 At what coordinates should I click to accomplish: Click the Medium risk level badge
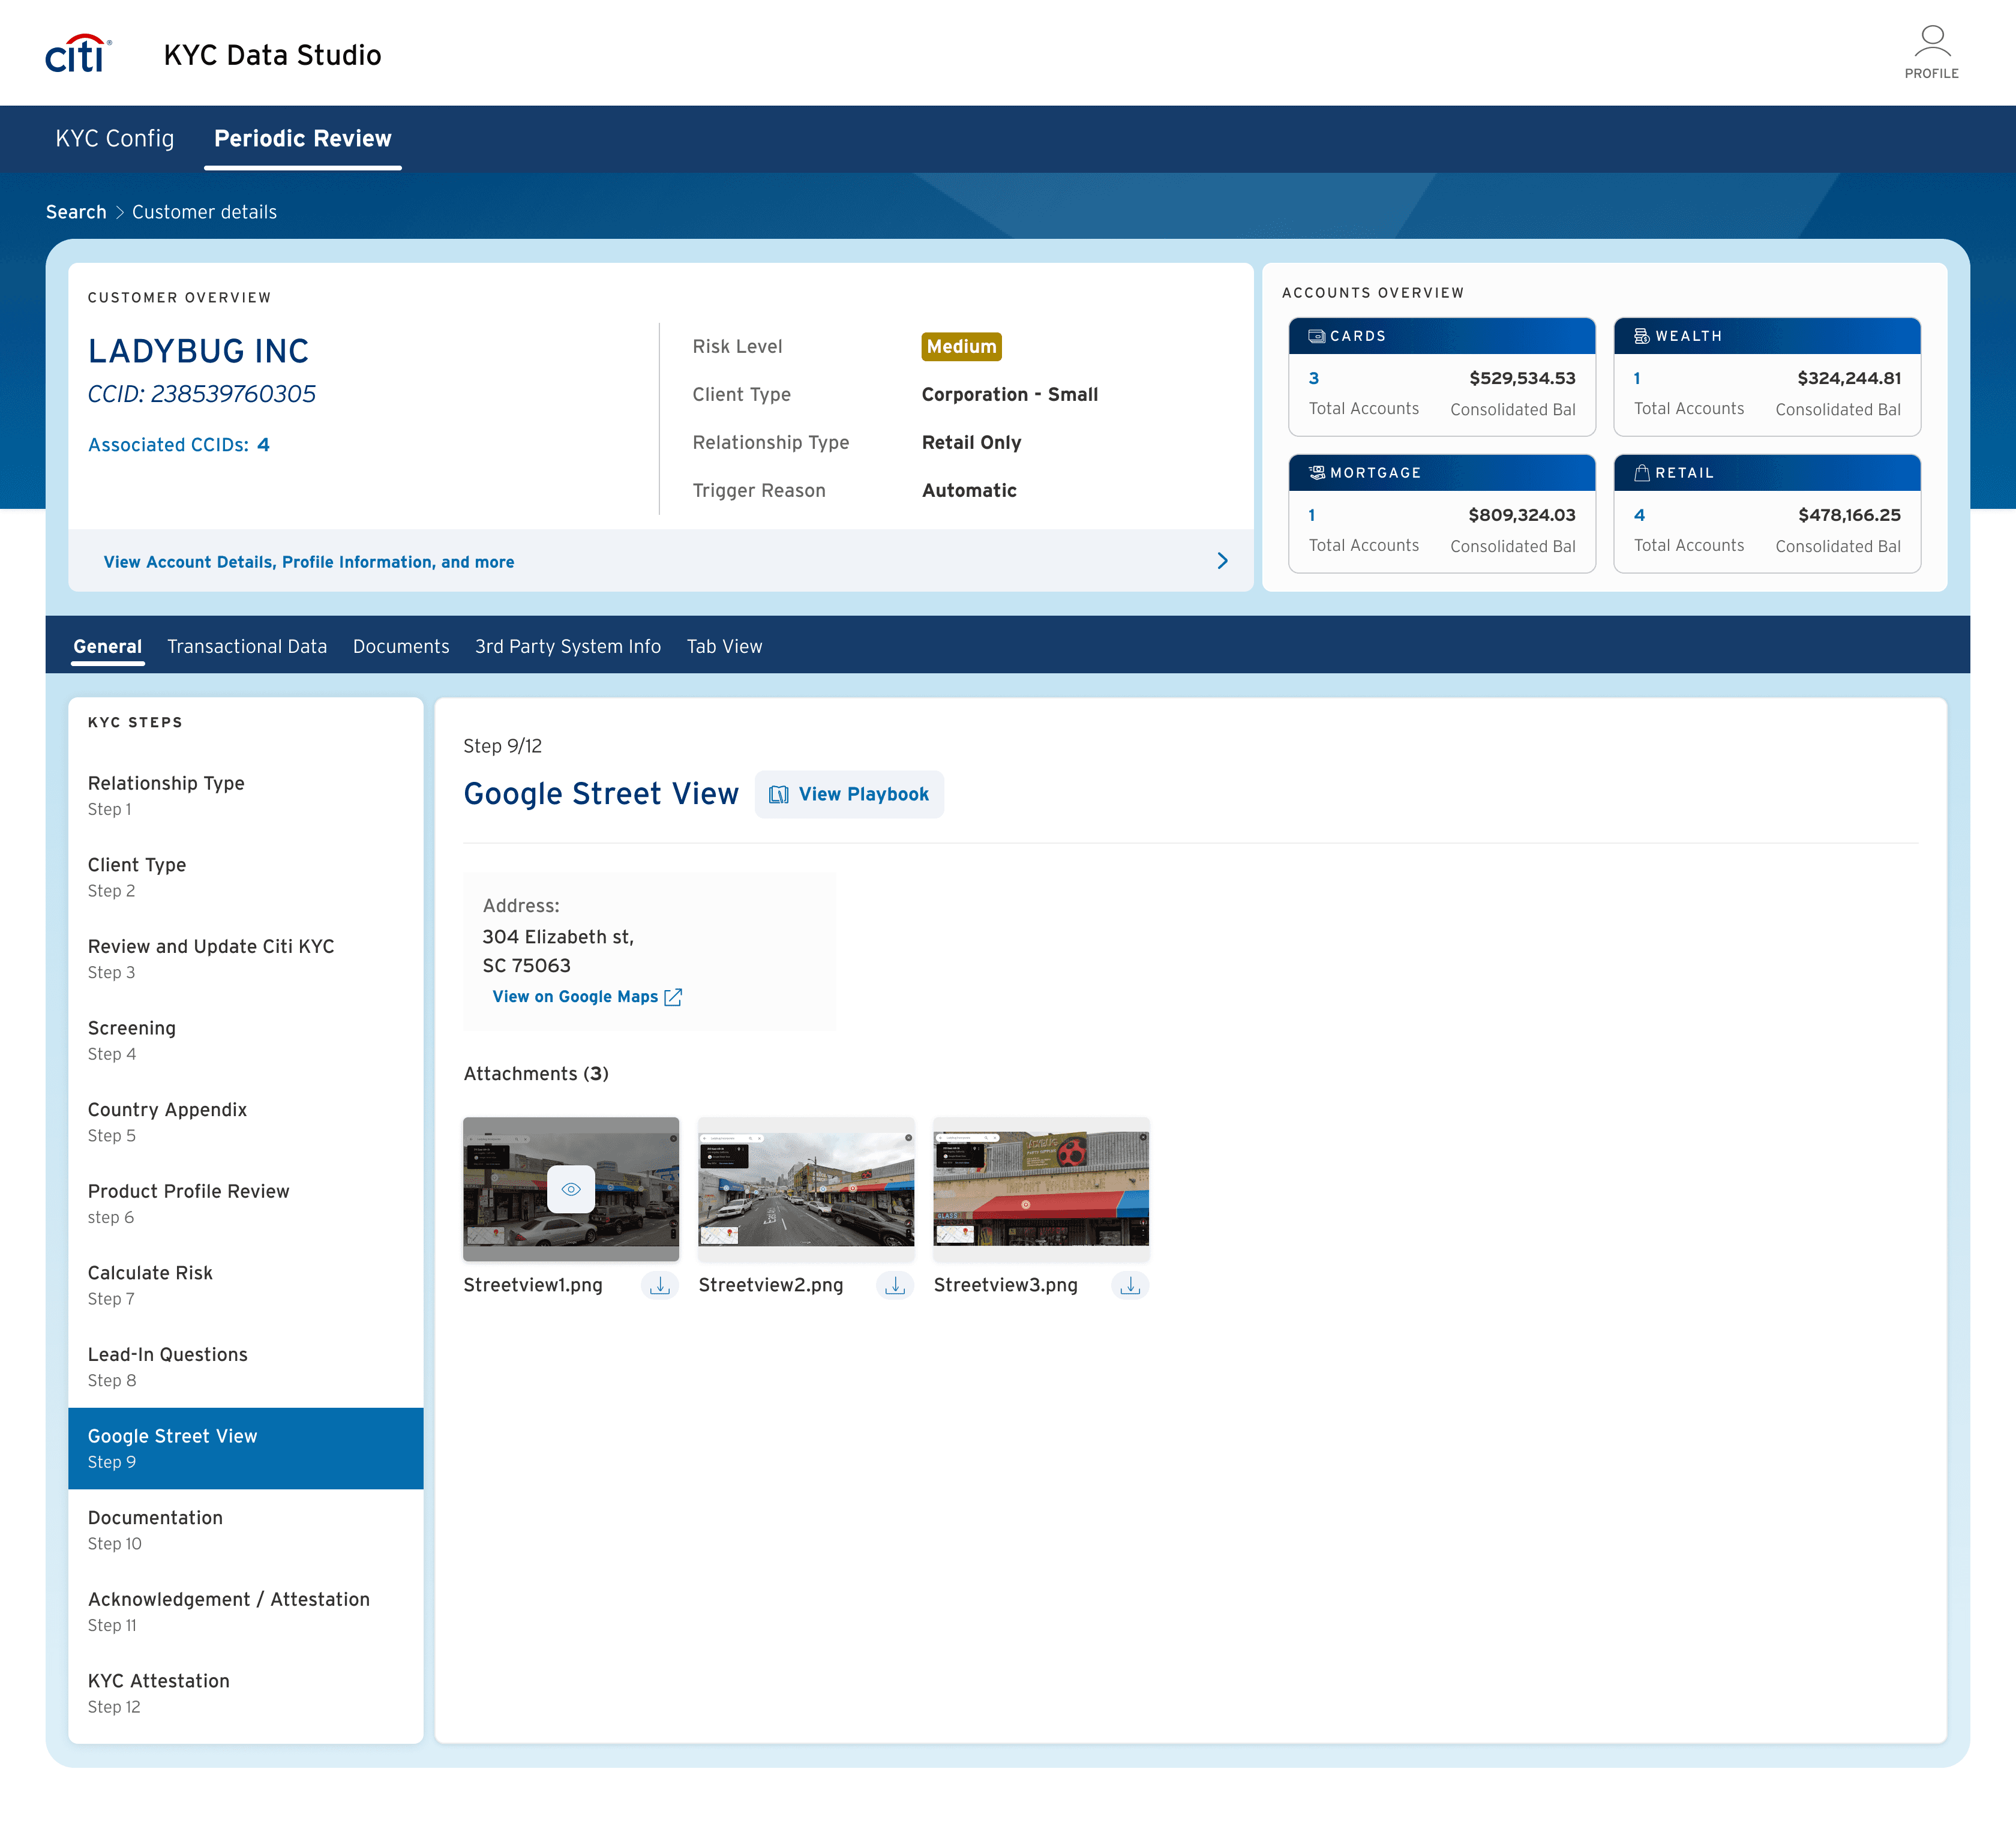click(960, 347)
